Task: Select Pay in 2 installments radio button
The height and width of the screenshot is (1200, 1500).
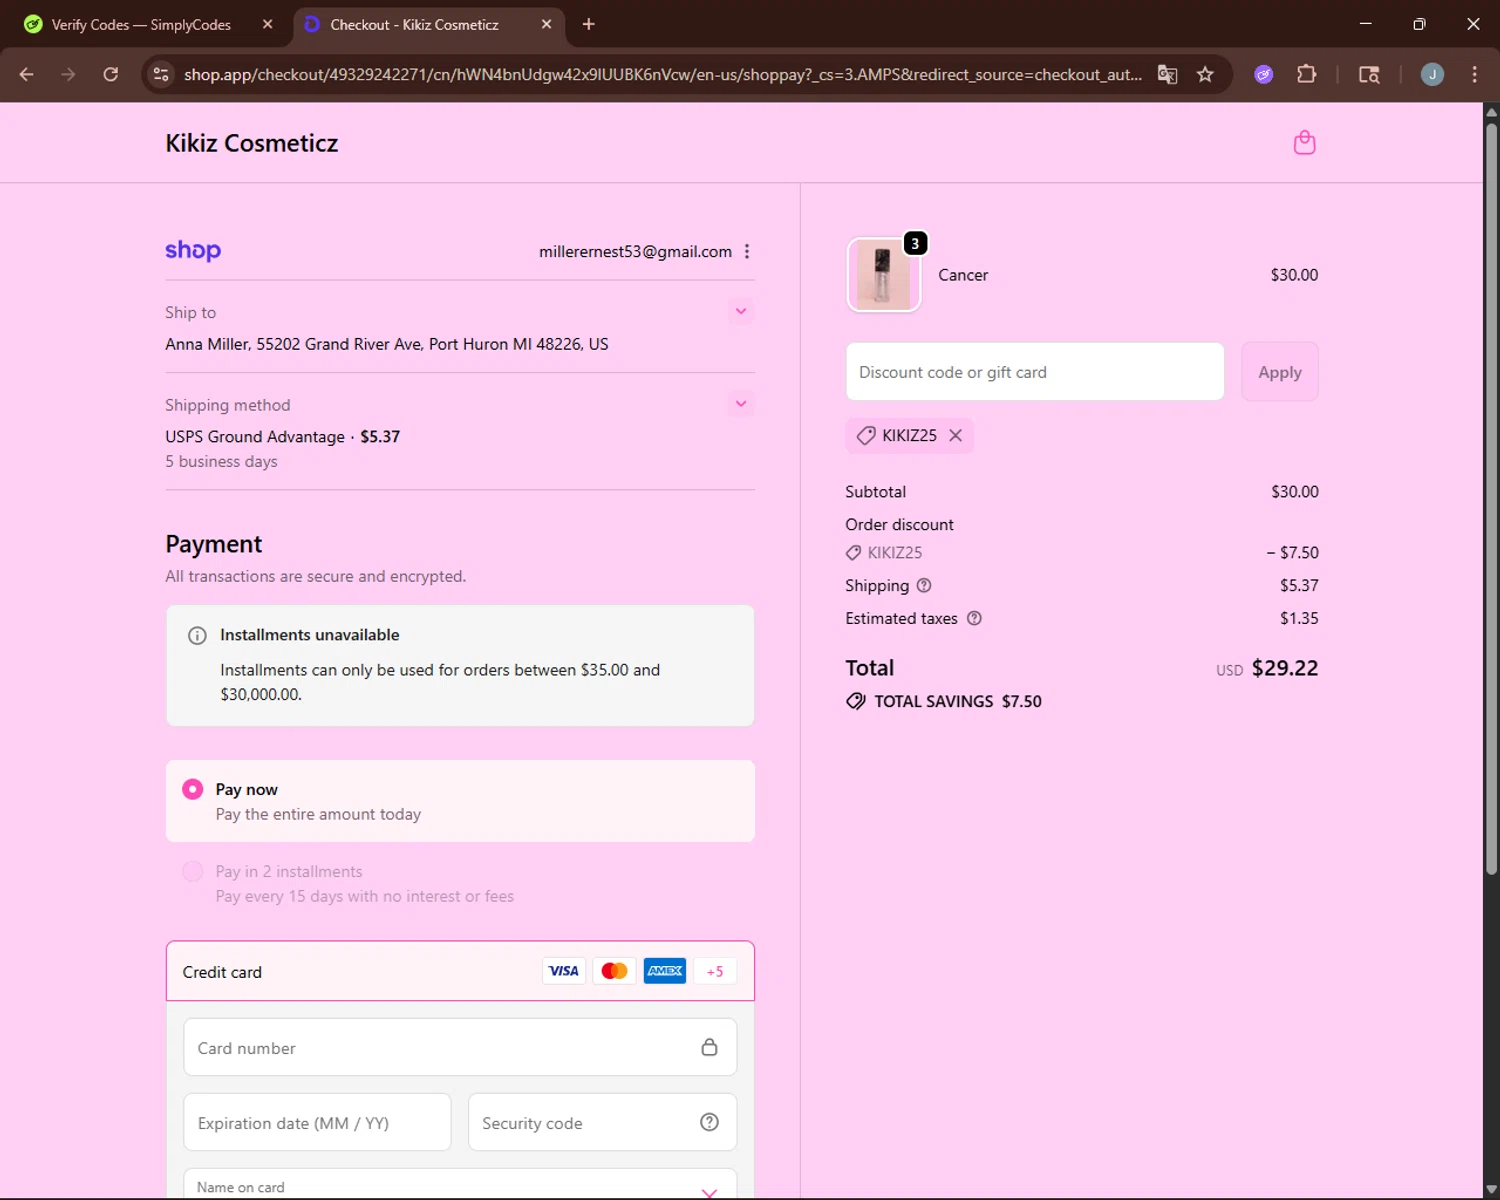Action: tap(193, 872)
